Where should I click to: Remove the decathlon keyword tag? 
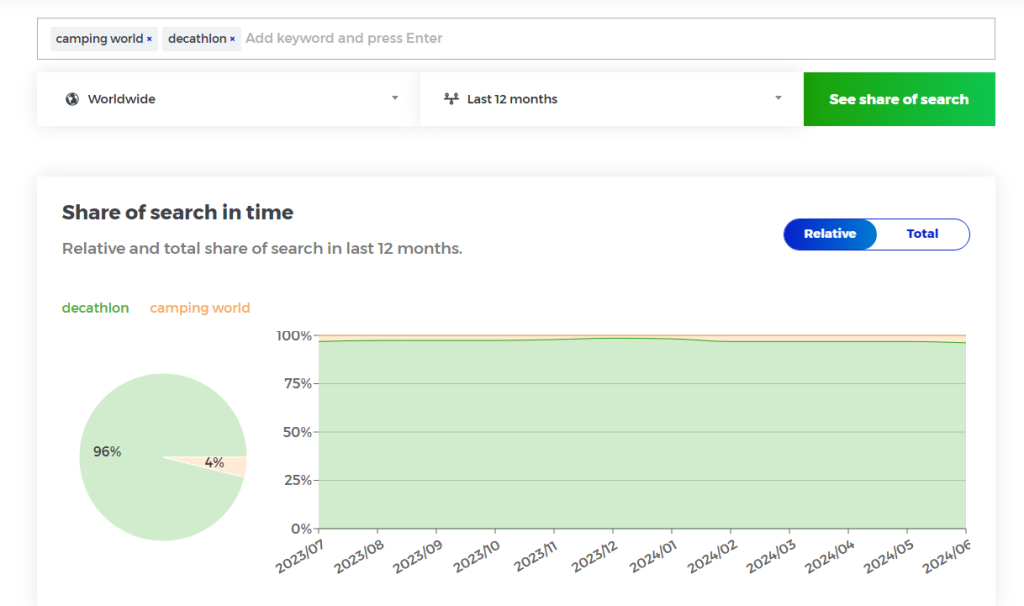[x=232, y=39]
